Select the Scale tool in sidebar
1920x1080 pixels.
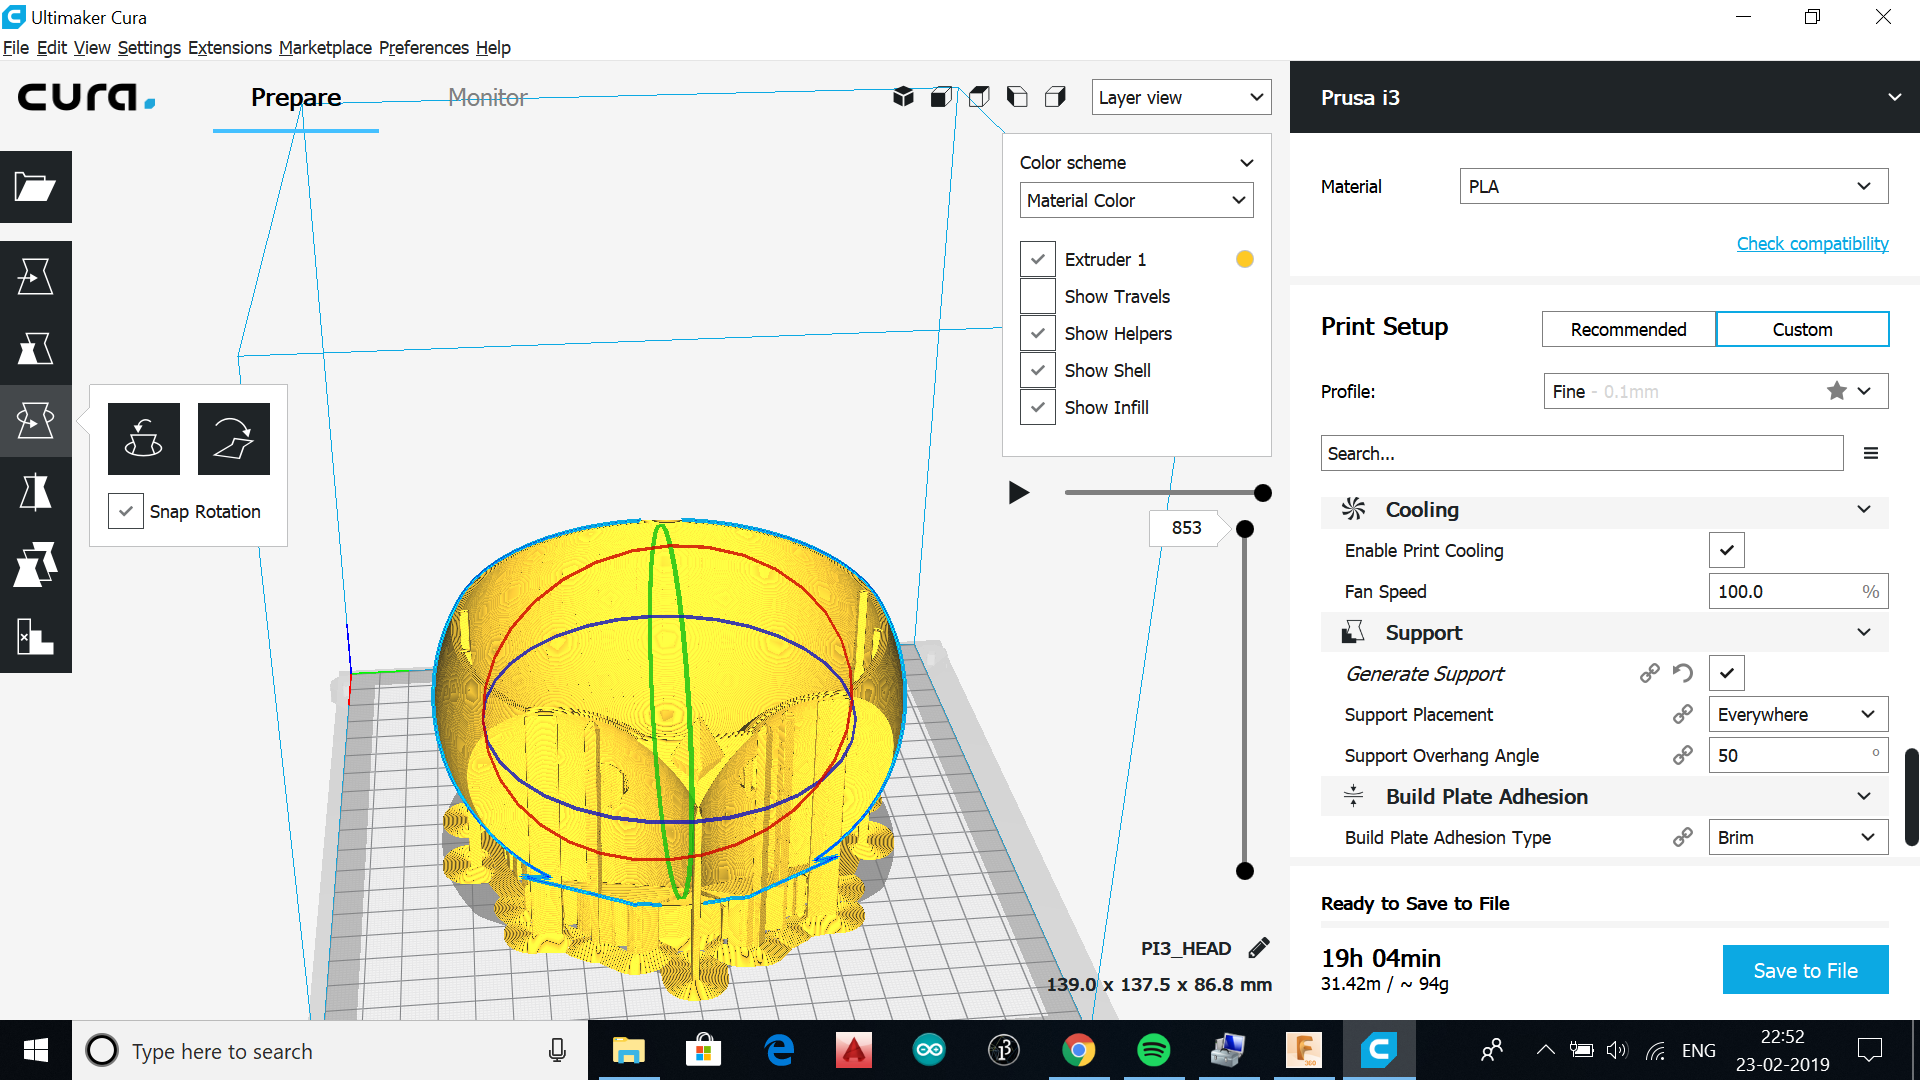pos(35,349)
